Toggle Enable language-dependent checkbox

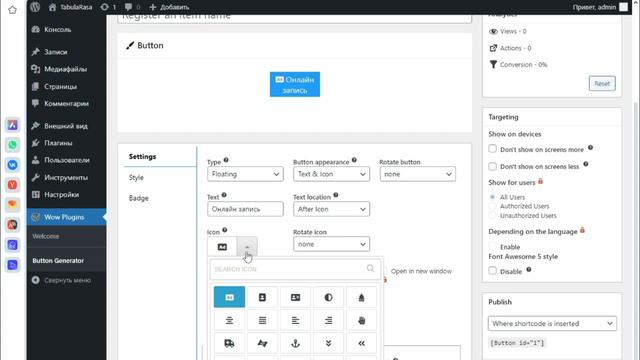click(x=493, y=246)
